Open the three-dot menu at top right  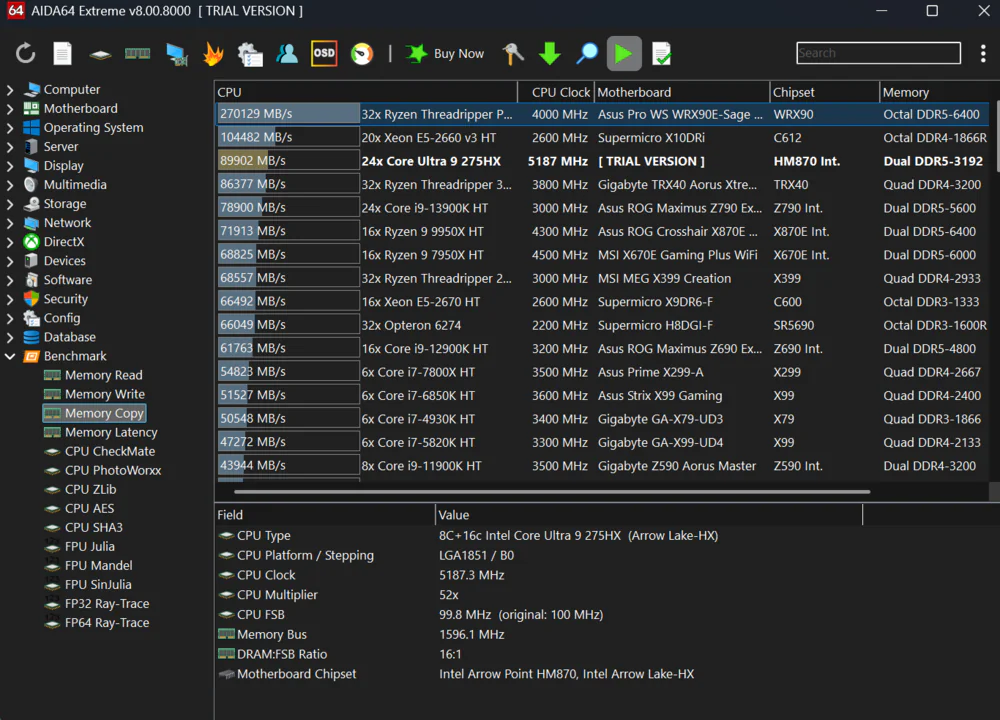pyautogui.click(x=983, y=54)
